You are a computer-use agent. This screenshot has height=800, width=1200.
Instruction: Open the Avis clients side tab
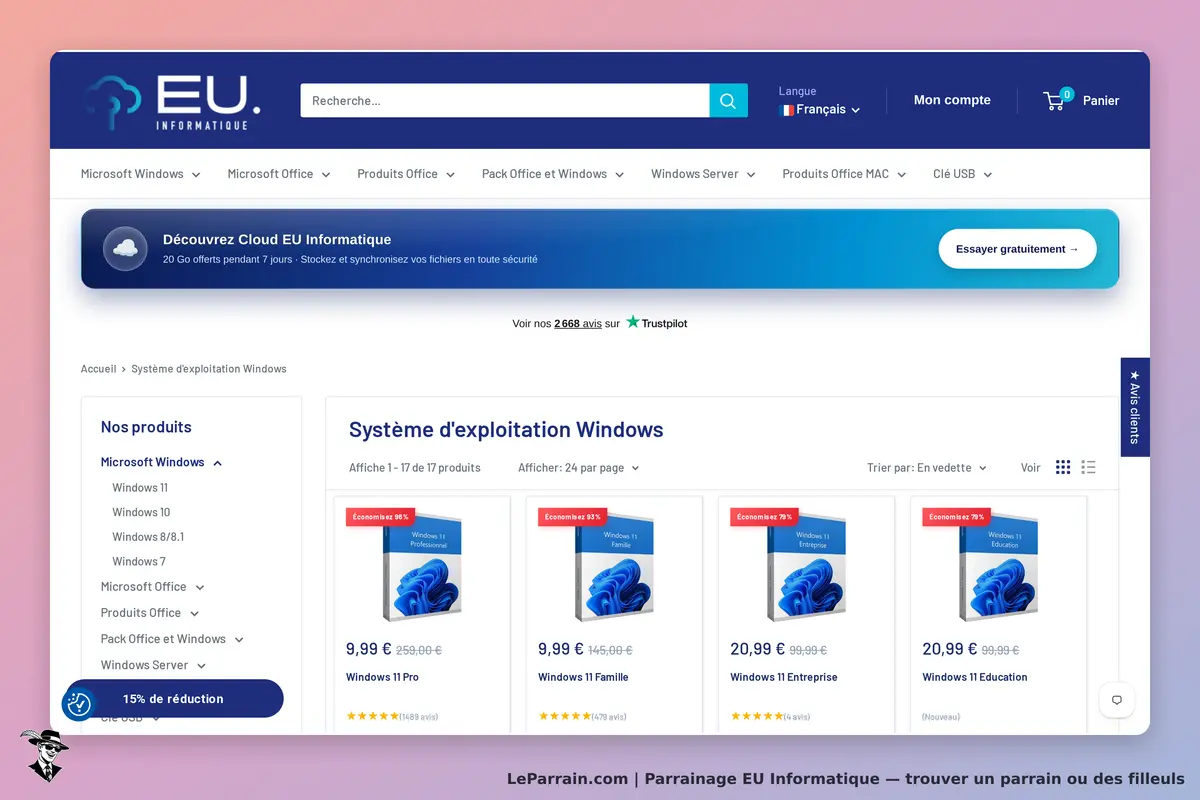click(1135, 407)
